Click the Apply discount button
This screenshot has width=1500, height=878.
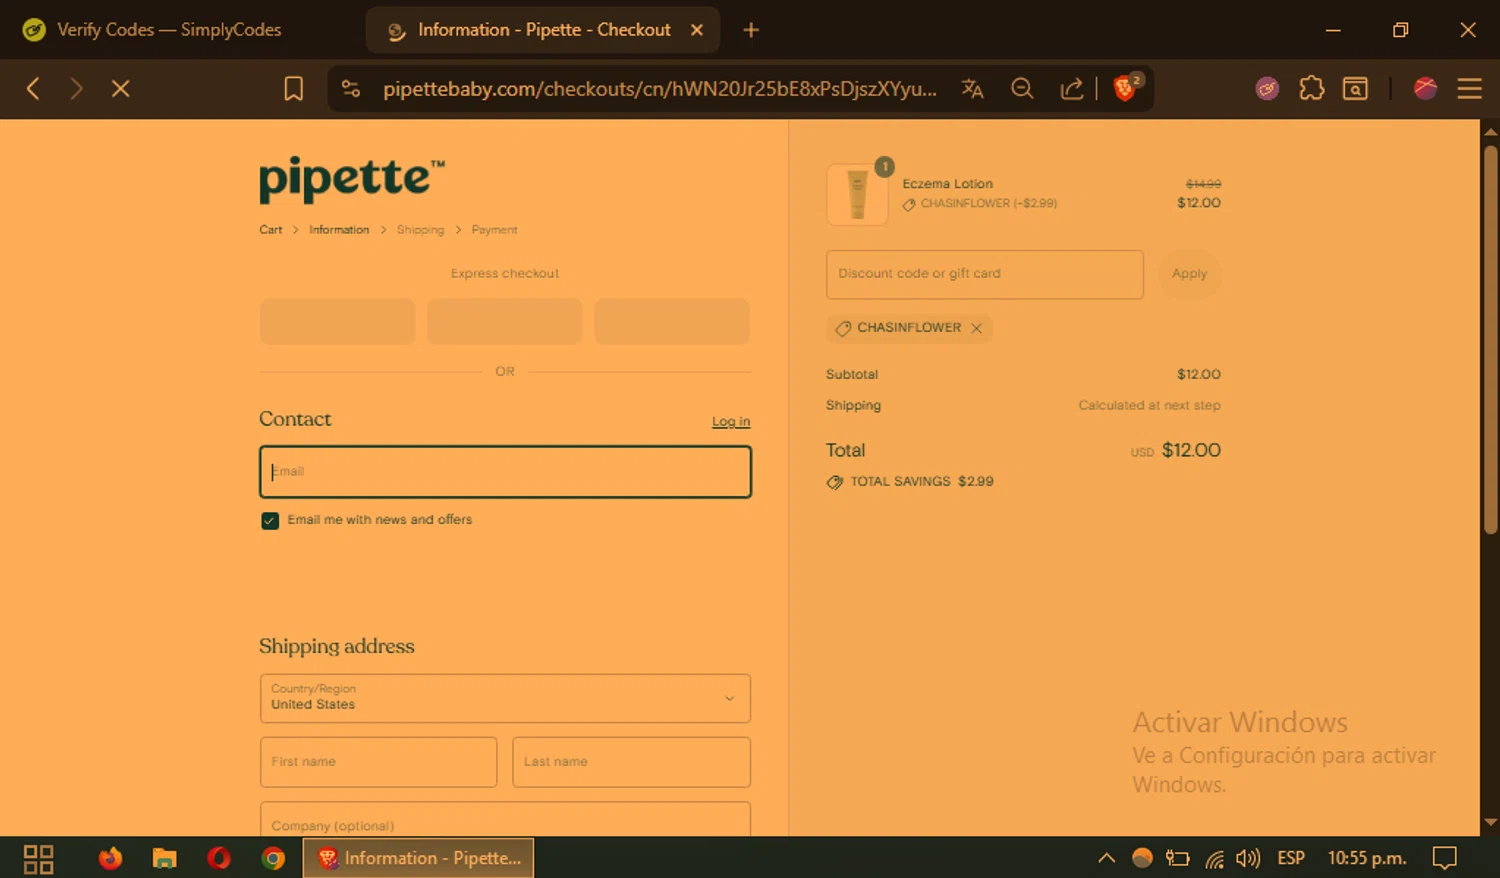(x=1189, y=274)
